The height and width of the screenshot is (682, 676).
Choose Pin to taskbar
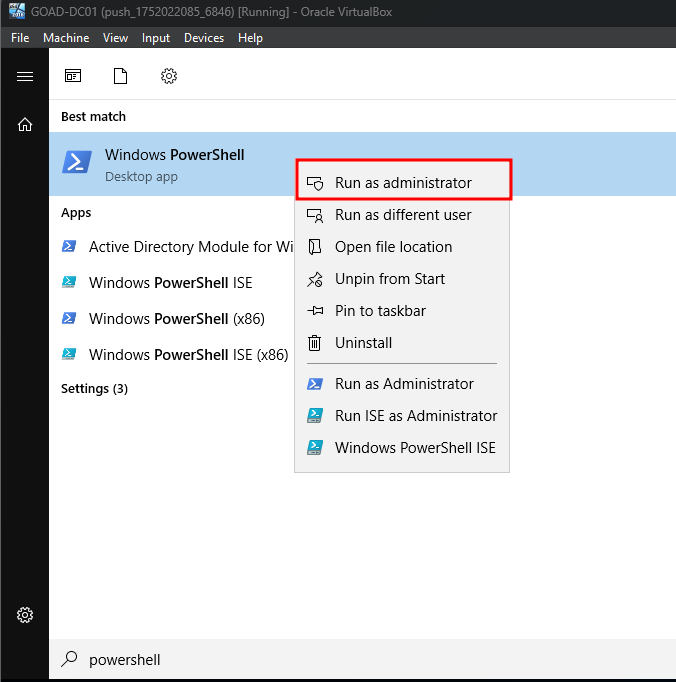click(x=402, y=311)
